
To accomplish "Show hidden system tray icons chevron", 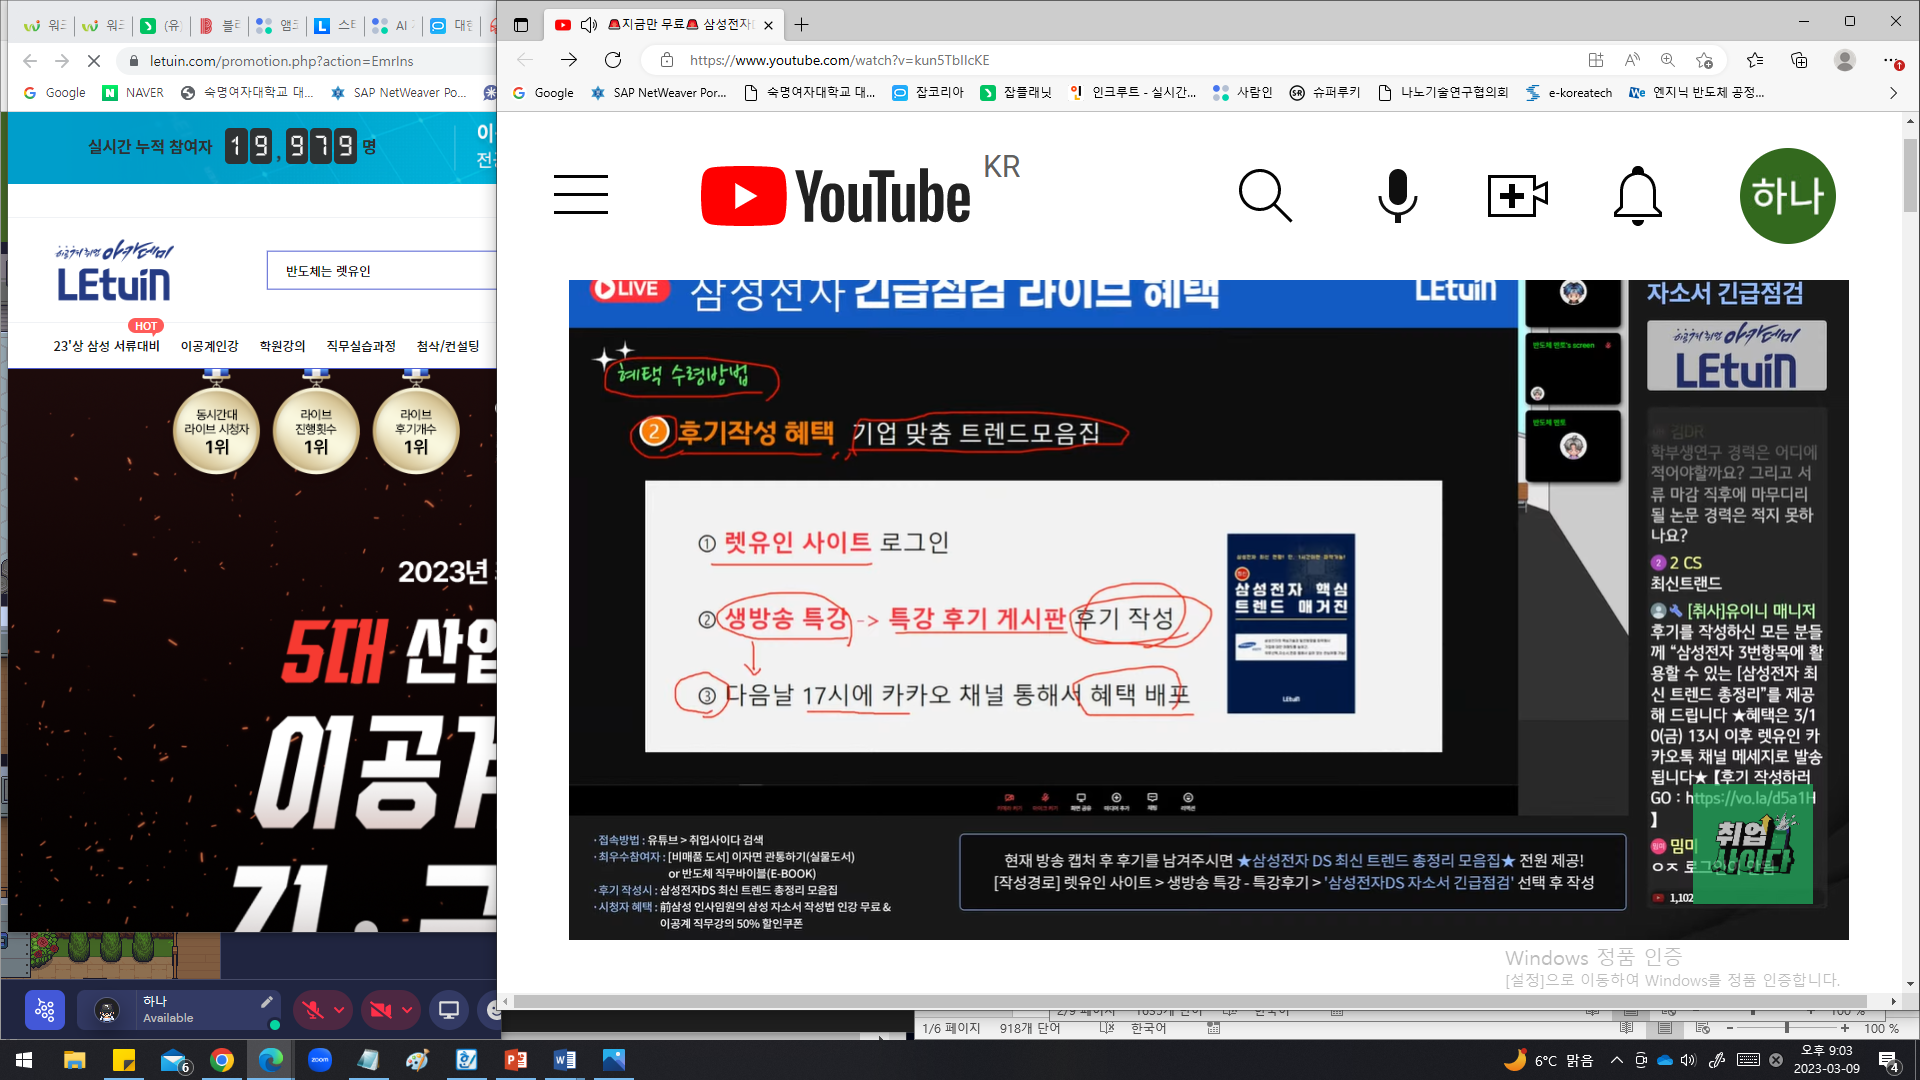I will (1616, 1060).
